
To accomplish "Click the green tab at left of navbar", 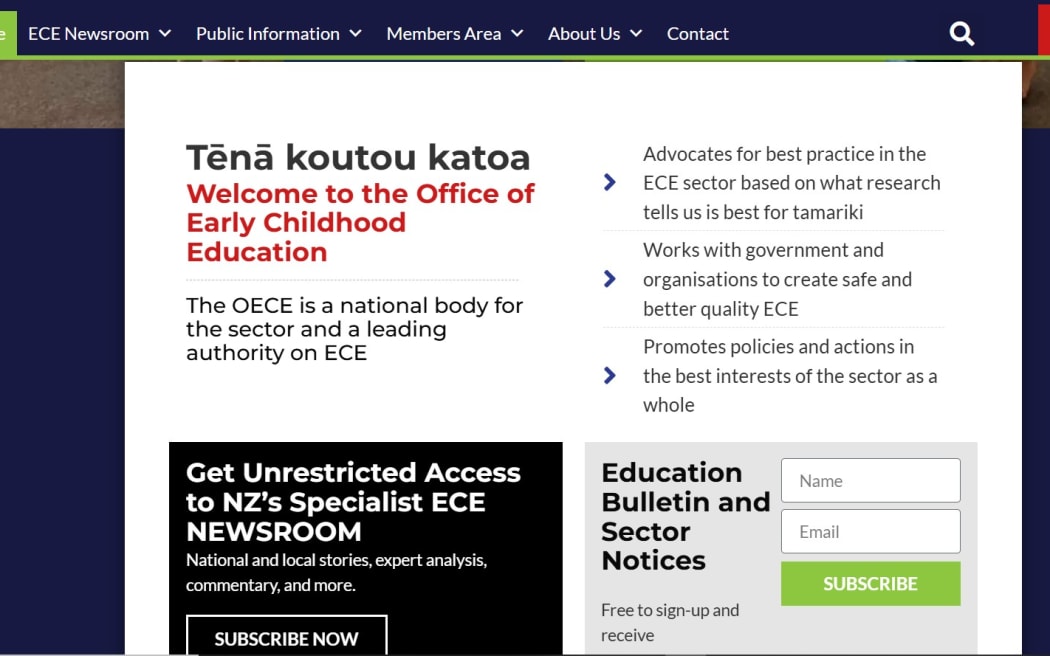I will point(7,33).
